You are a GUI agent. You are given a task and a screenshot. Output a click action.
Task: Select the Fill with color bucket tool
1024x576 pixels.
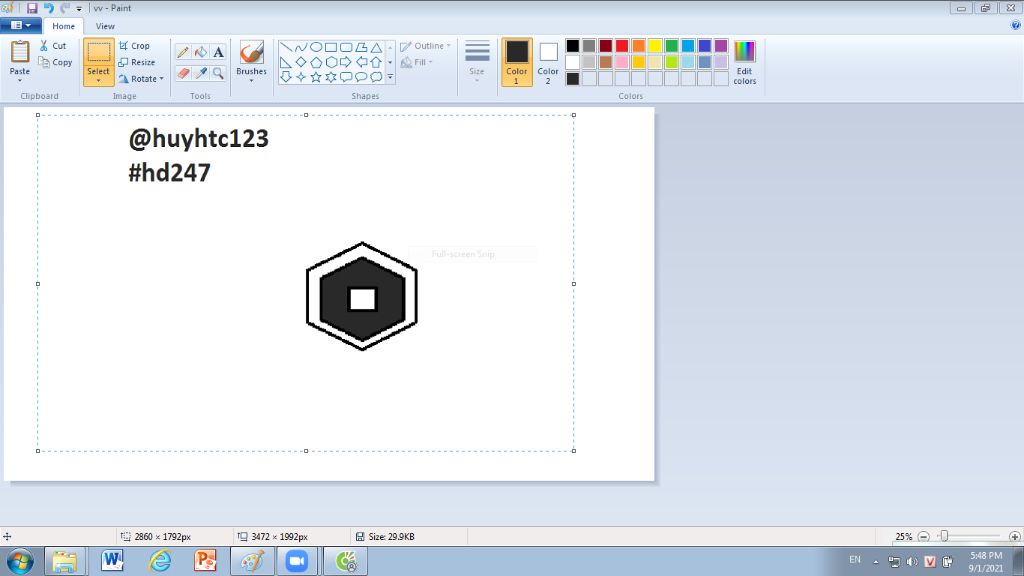200,52
